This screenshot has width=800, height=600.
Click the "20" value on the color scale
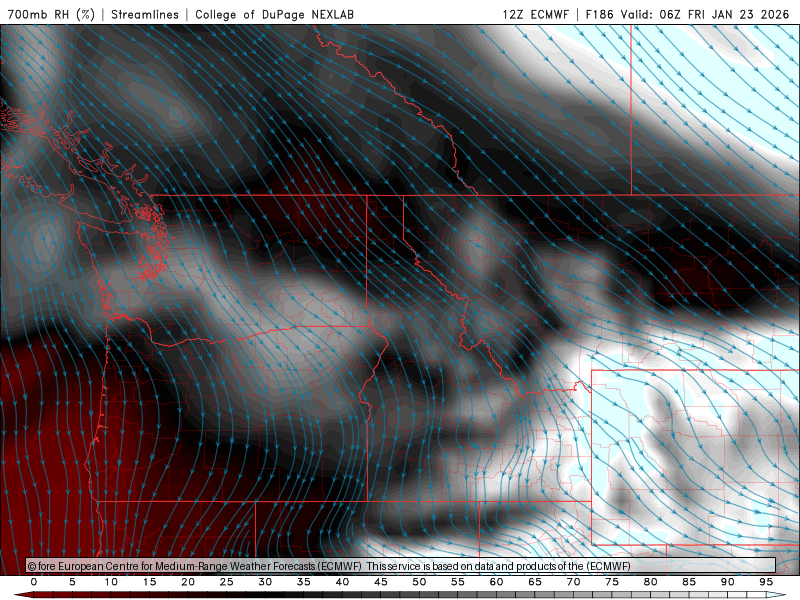point(188,582)
